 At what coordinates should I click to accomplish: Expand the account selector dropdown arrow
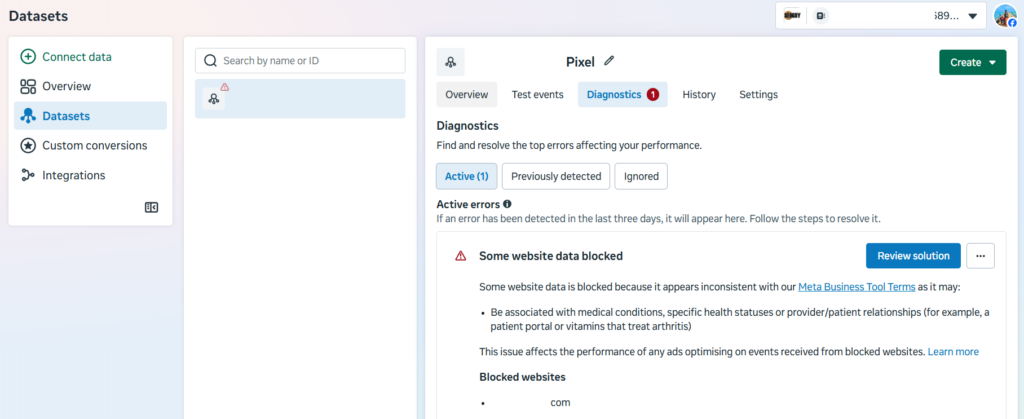972,16
